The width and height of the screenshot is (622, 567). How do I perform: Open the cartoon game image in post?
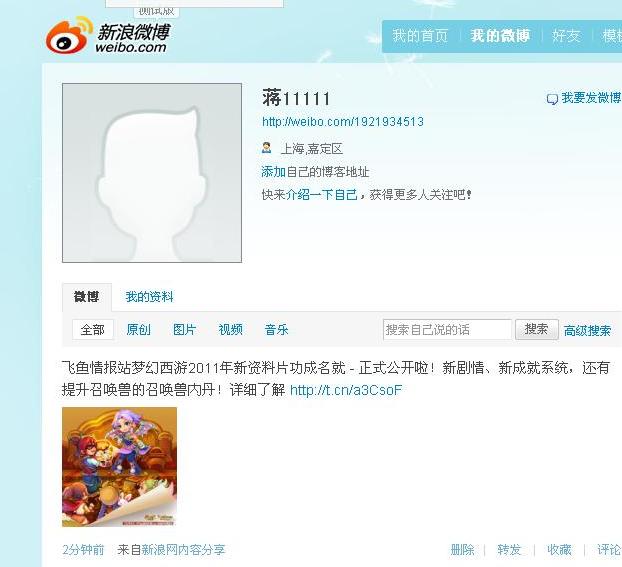click(x=119, y=467)
